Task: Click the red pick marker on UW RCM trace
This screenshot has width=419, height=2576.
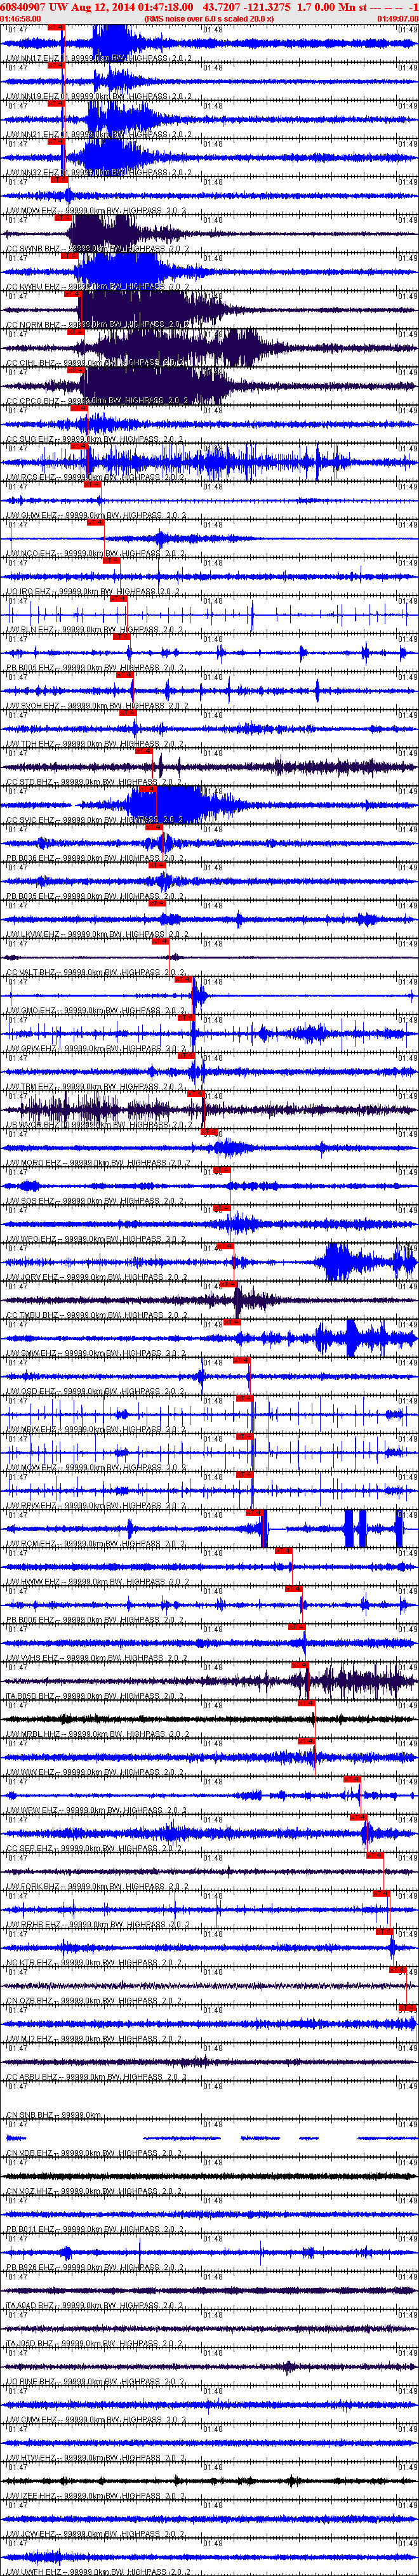Action: 254,1512
